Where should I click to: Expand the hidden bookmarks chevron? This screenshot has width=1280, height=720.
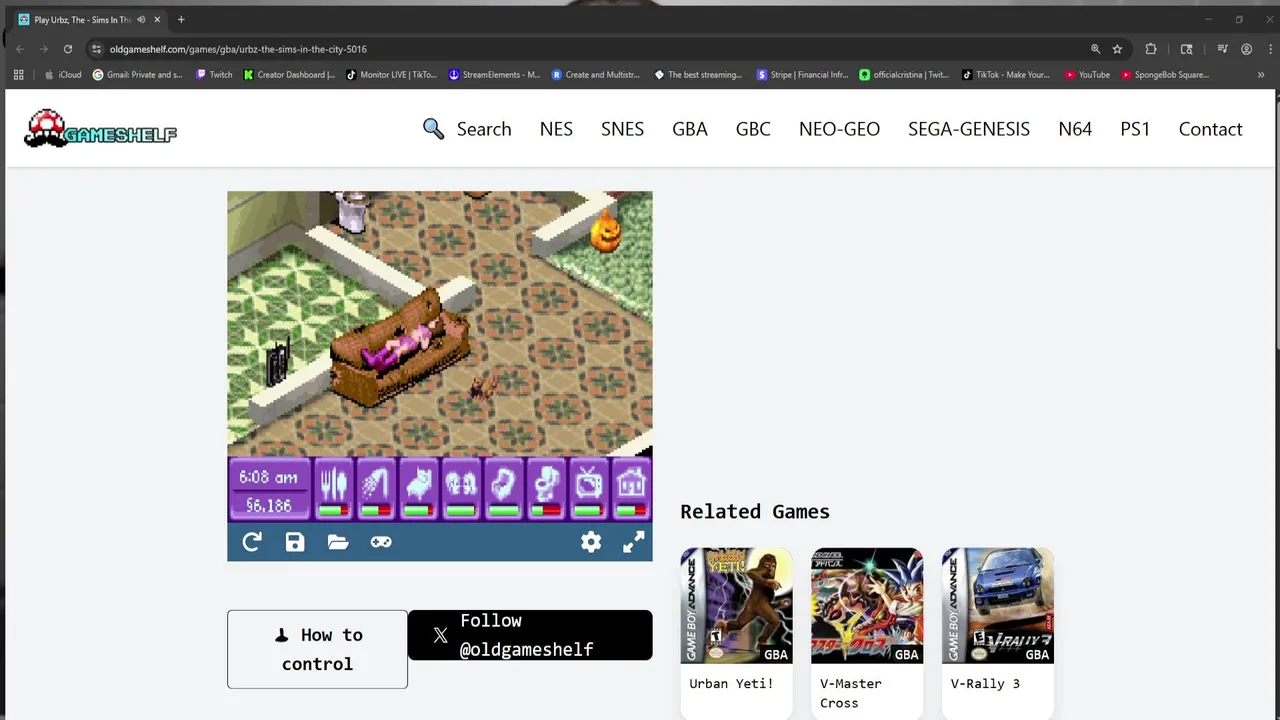pos(1261,75)
